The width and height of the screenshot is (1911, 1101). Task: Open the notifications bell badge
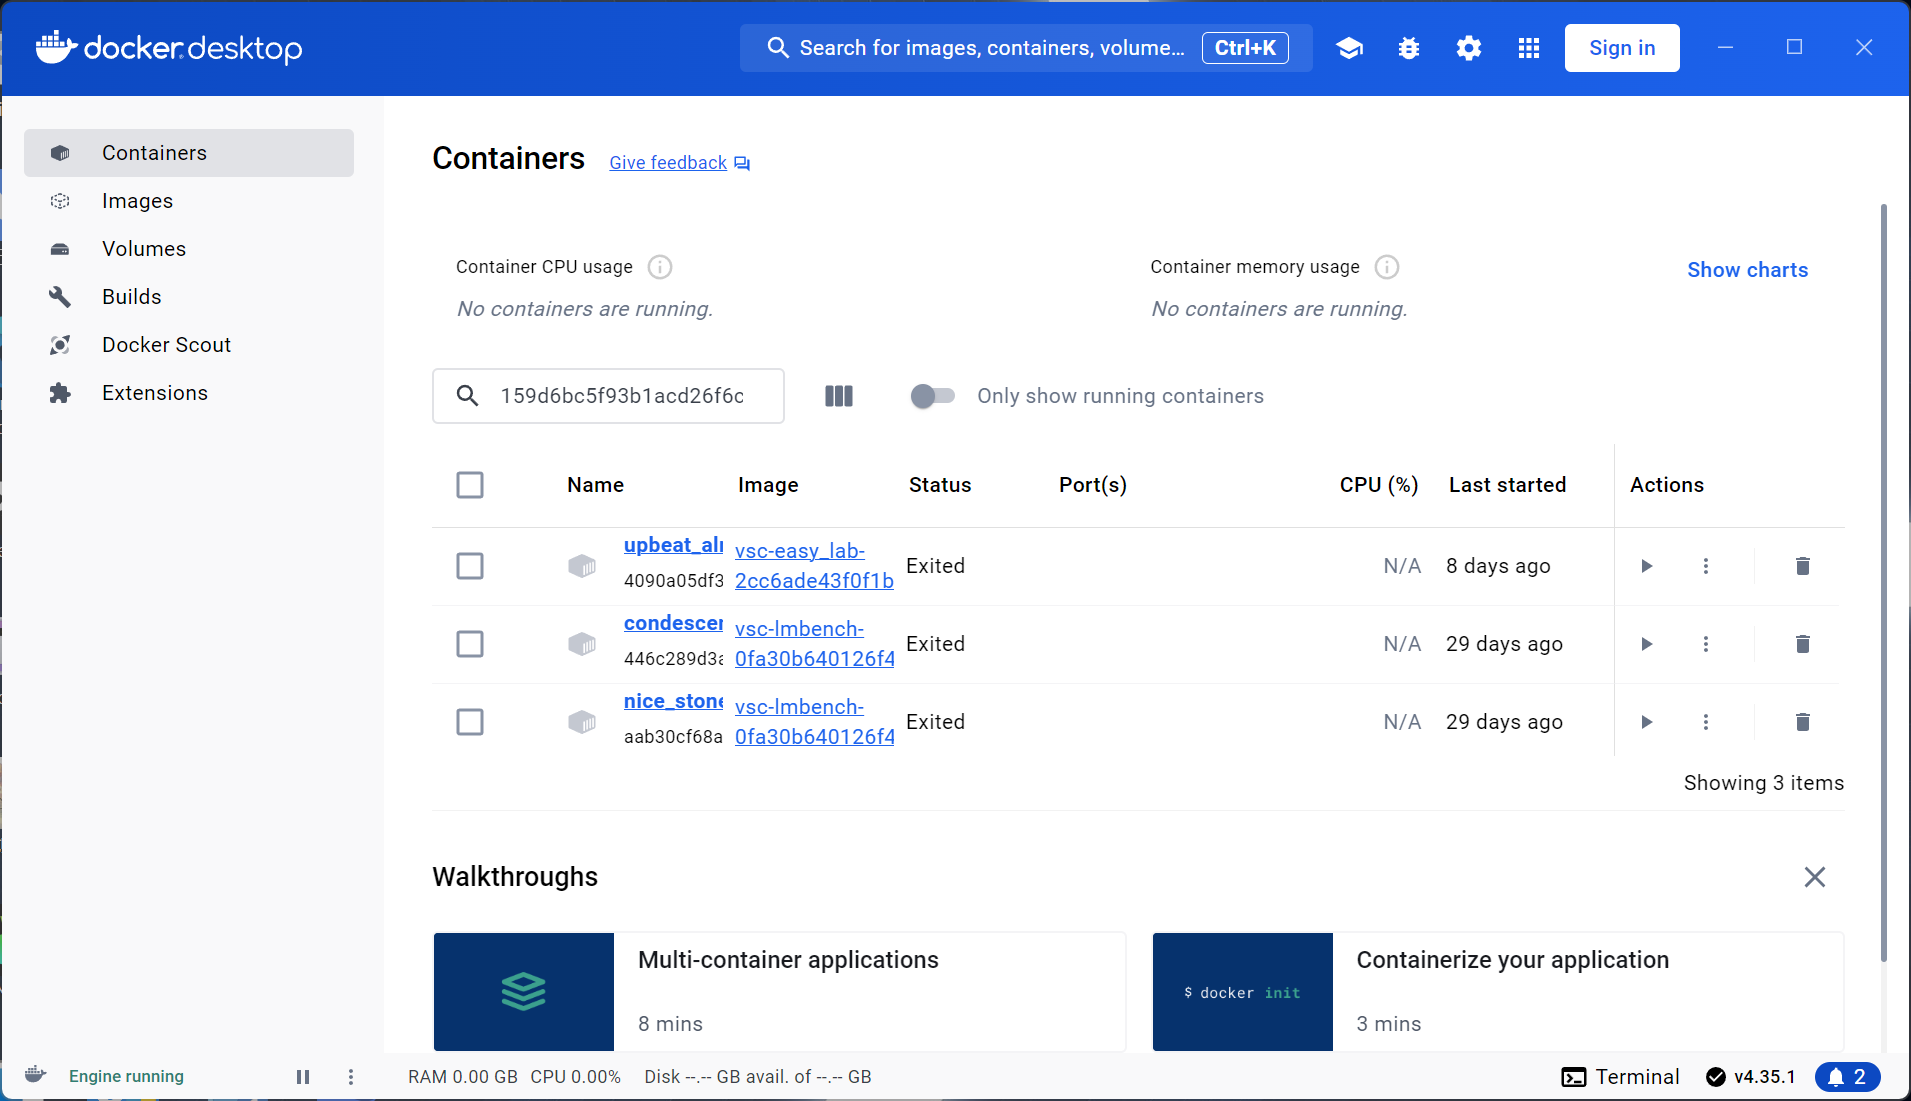tap(1847, 1077)
